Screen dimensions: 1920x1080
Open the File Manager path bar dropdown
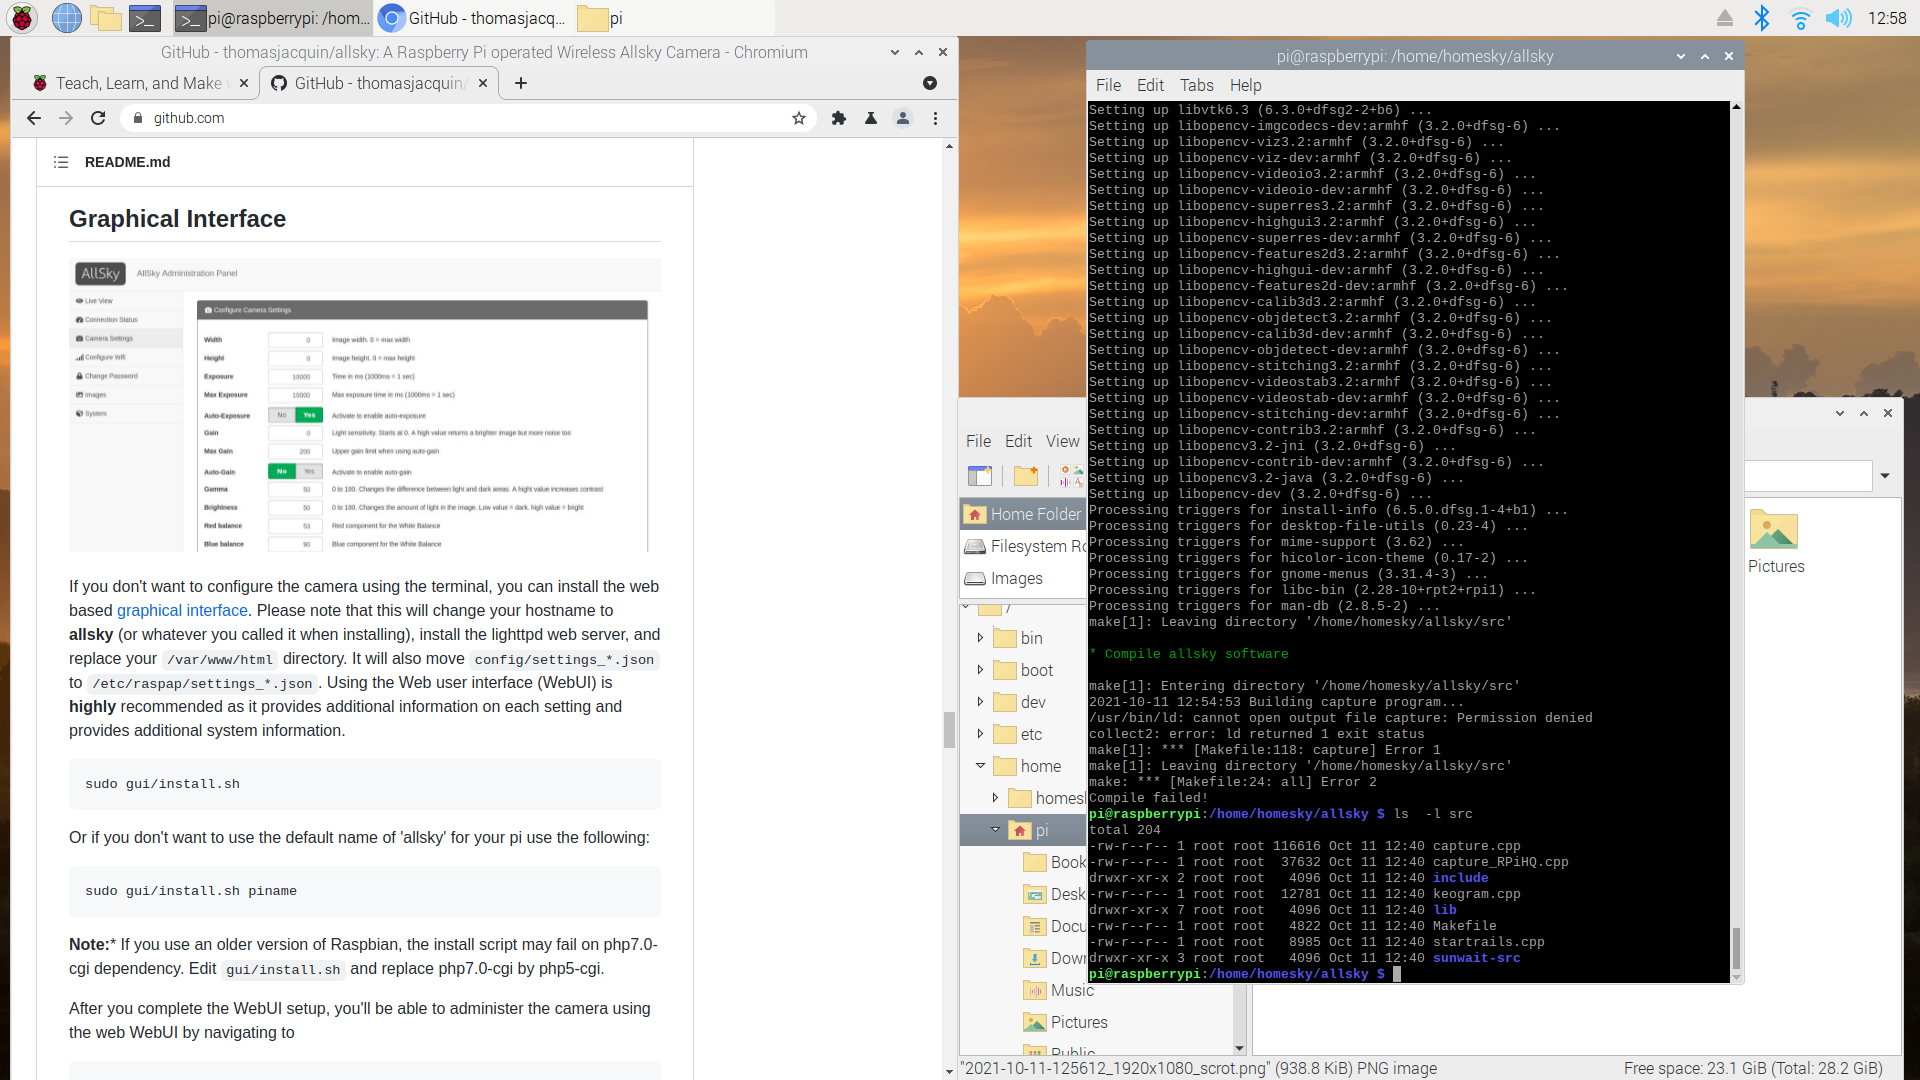[1885, 476]
